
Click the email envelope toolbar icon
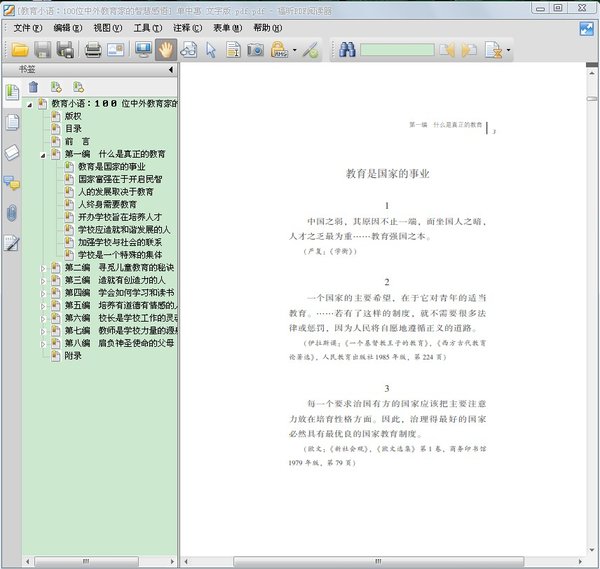pyautogui.click(x=116, y=50)
